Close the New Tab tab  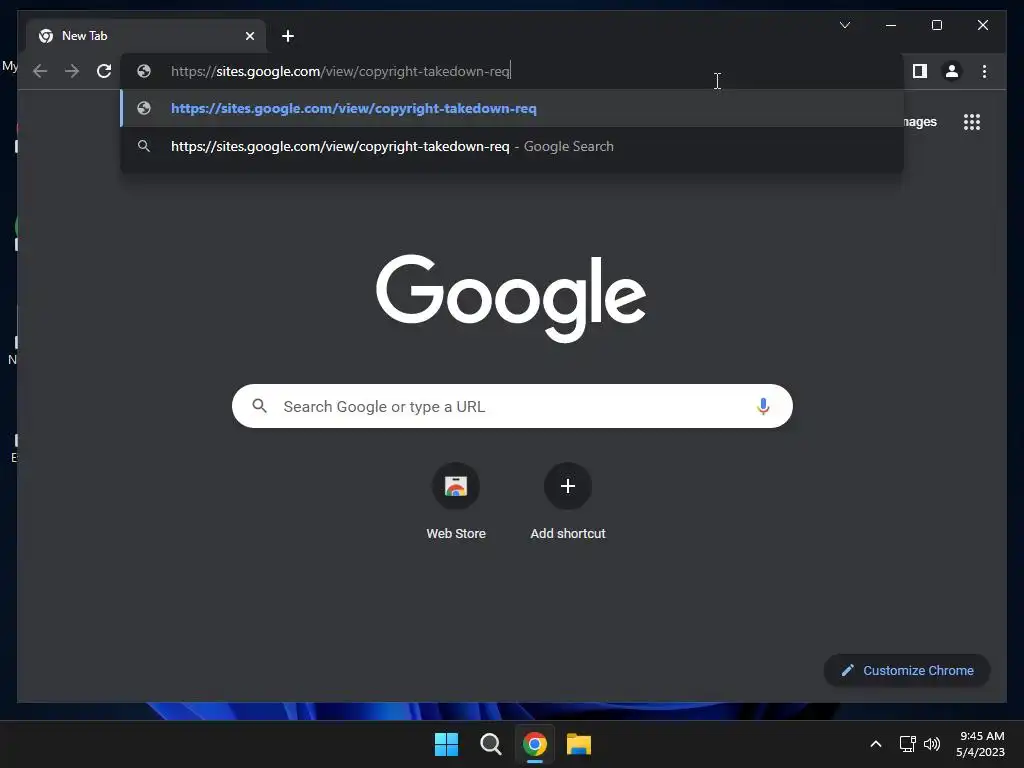point(249,36)
